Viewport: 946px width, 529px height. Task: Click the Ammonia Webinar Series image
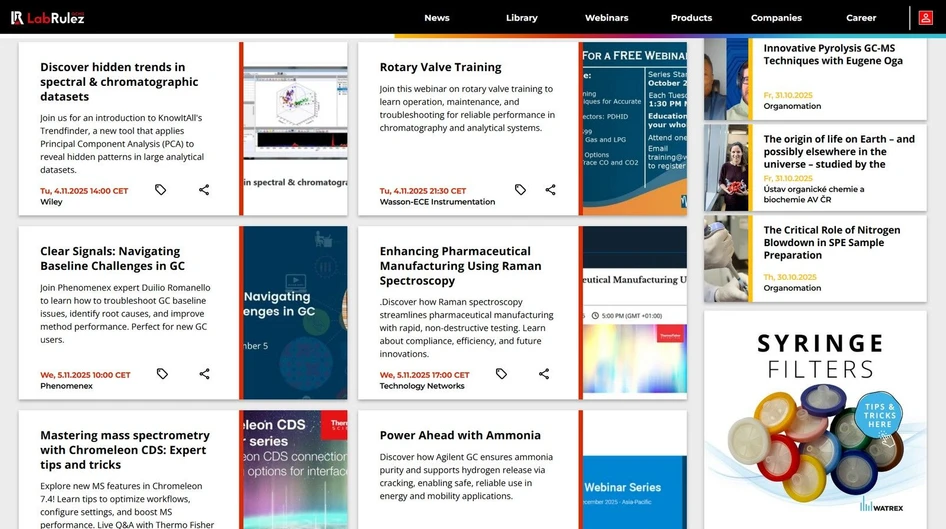tap(635, 470)
